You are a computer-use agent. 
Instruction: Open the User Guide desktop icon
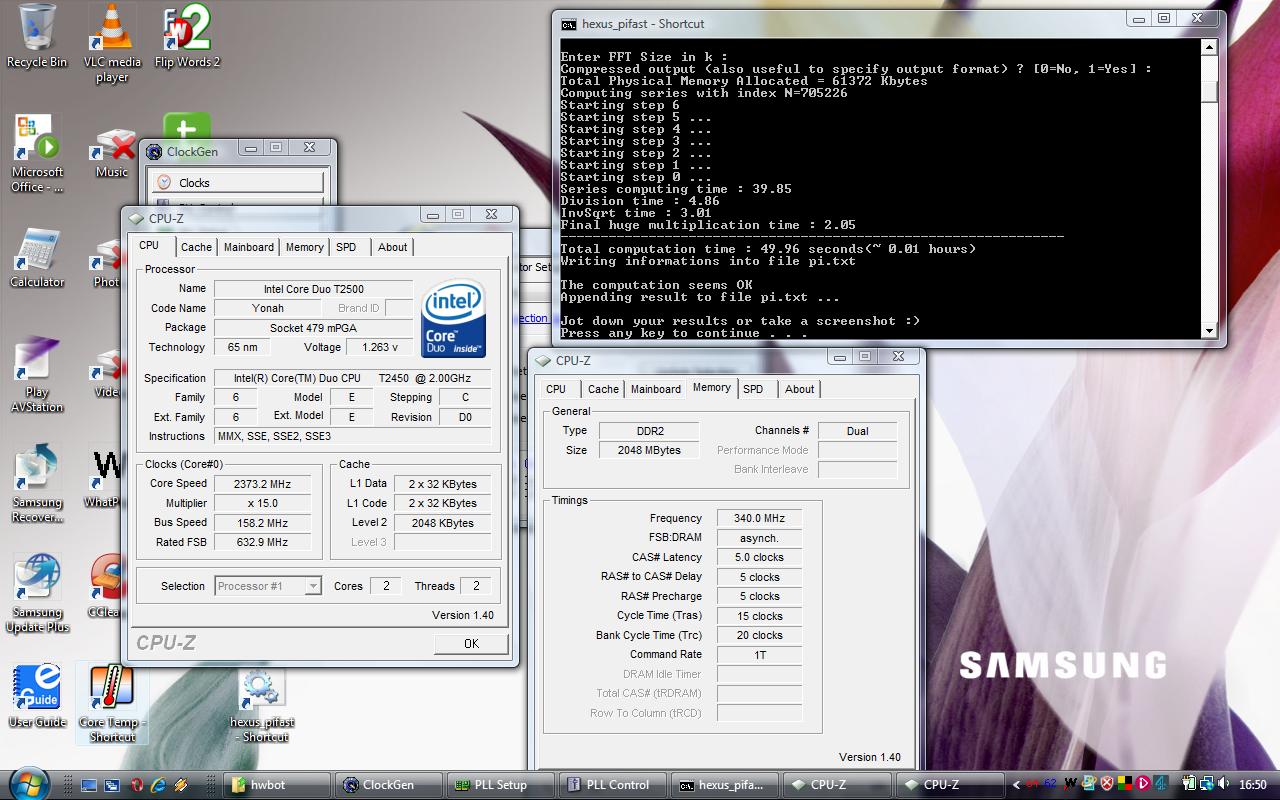37,696
